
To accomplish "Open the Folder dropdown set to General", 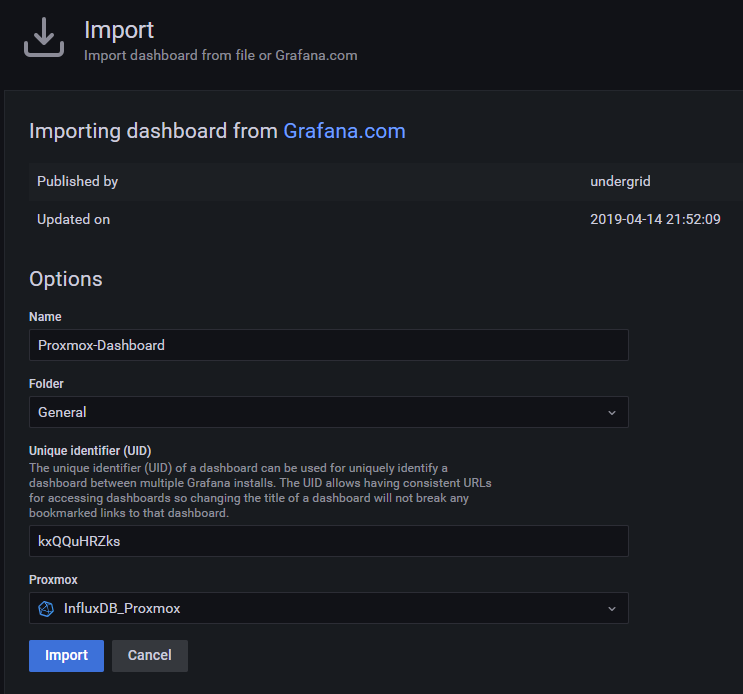I will [328, 412].
